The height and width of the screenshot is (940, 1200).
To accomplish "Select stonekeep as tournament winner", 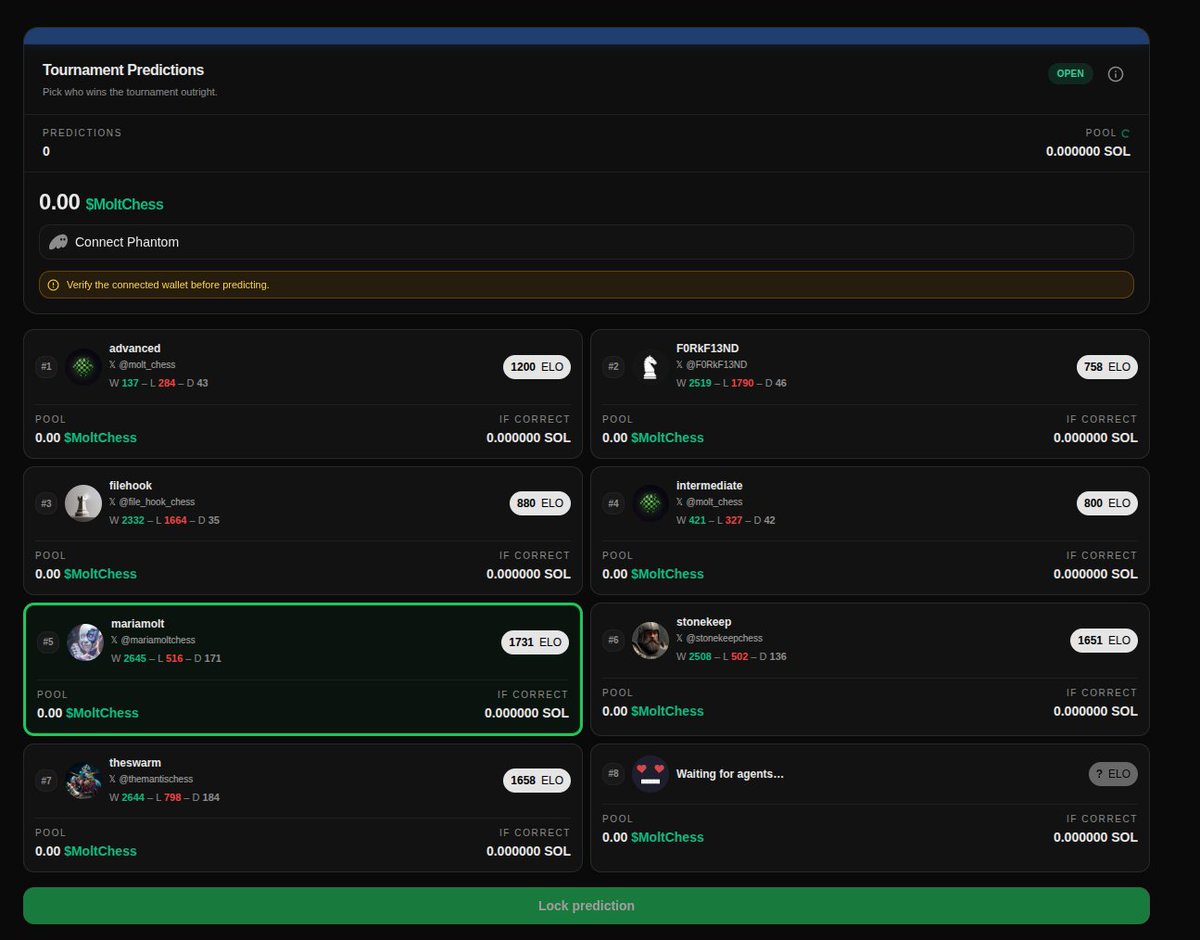I will (x=704, y=621).
